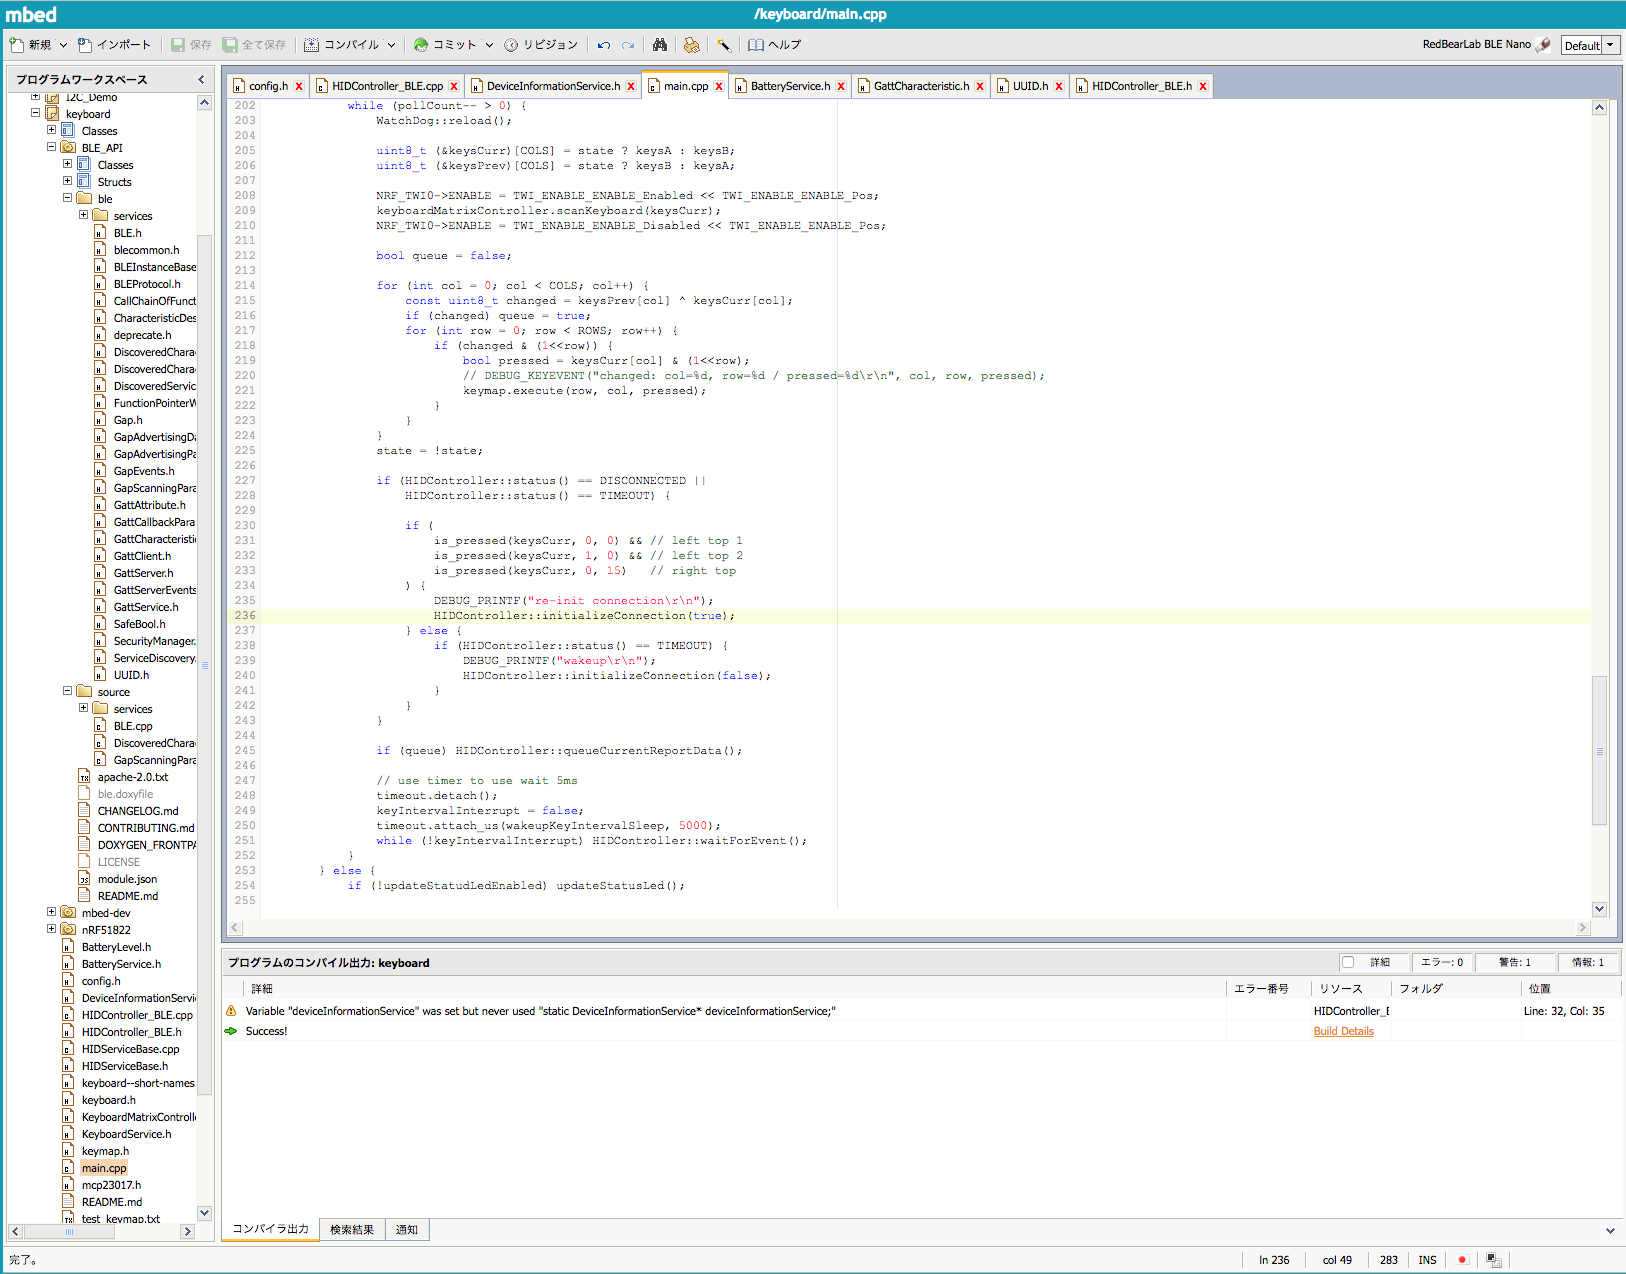Click the magic wand format code icon

pos(724,45)
